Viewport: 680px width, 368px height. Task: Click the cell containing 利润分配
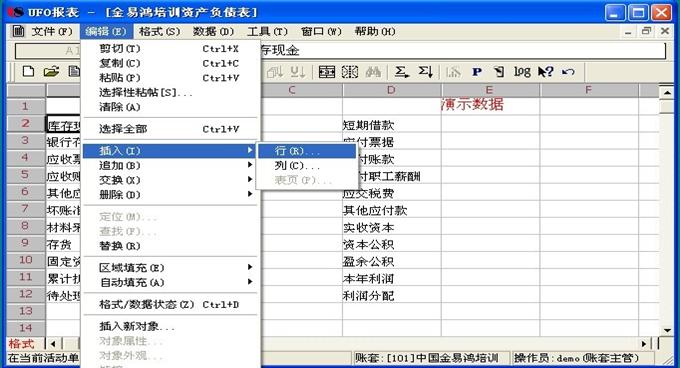click(392, 296)
